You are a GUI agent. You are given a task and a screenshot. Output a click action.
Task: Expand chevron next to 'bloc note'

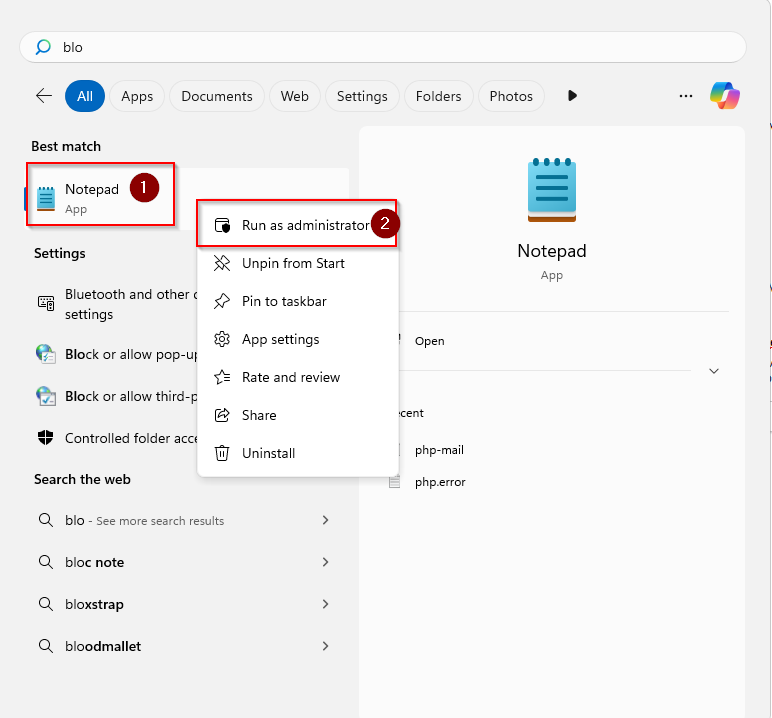325,562
